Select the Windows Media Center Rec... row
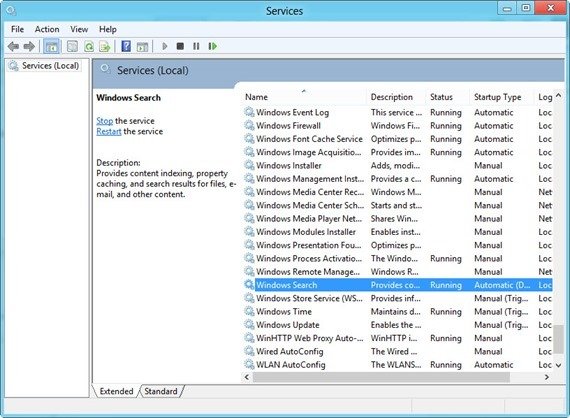The image size is (570, 418). tap(398, 192)
